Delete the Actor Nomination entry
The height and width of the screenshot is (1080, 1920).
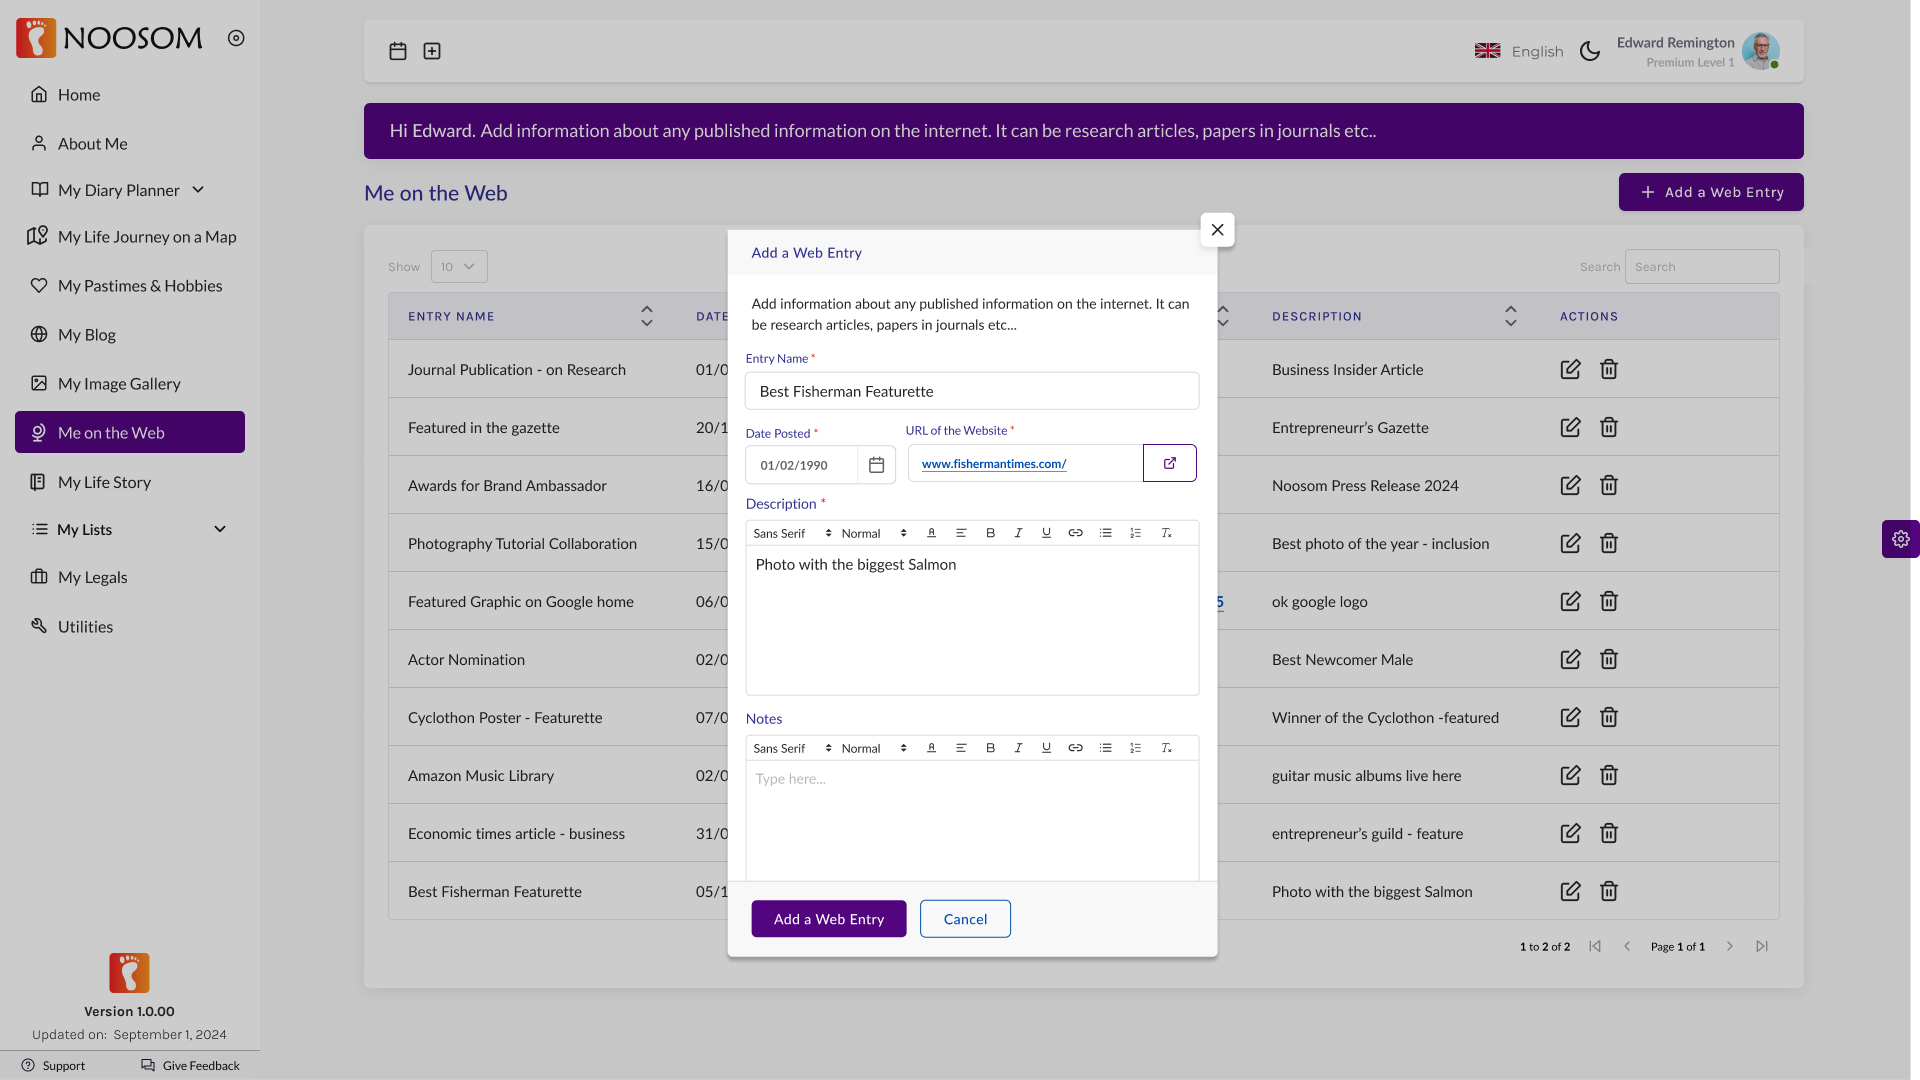pyautogui.click(x=1608, y=660)
